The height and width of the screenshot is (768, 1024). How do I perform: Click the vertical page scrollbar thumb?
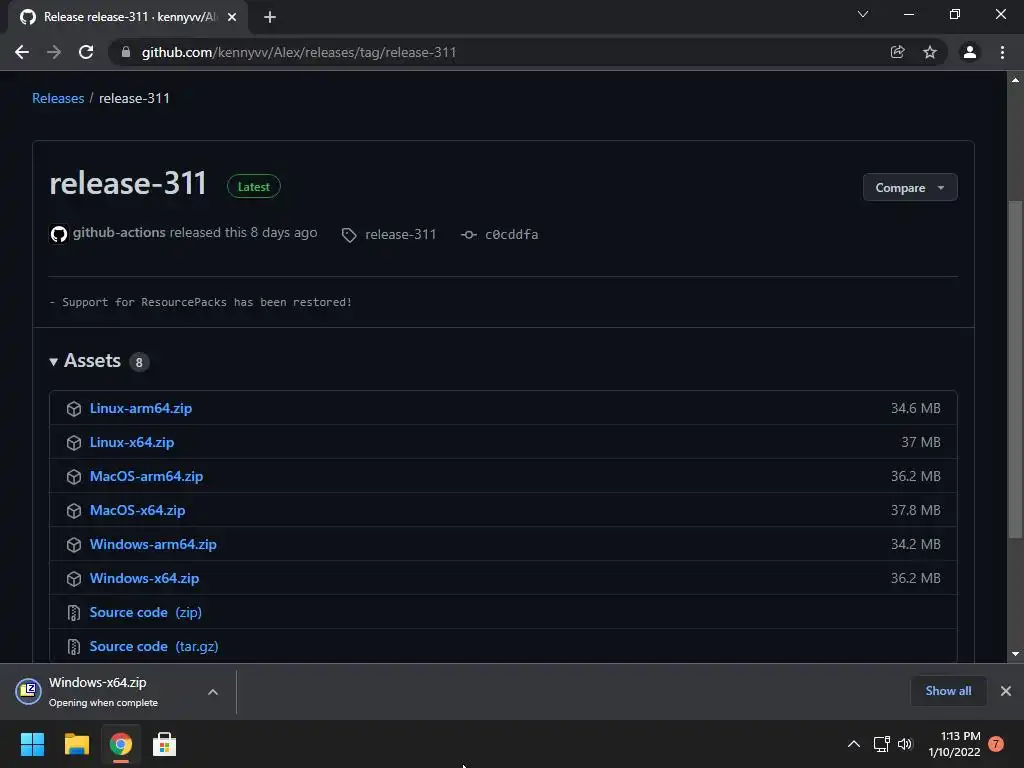(x=1015, y=370)
